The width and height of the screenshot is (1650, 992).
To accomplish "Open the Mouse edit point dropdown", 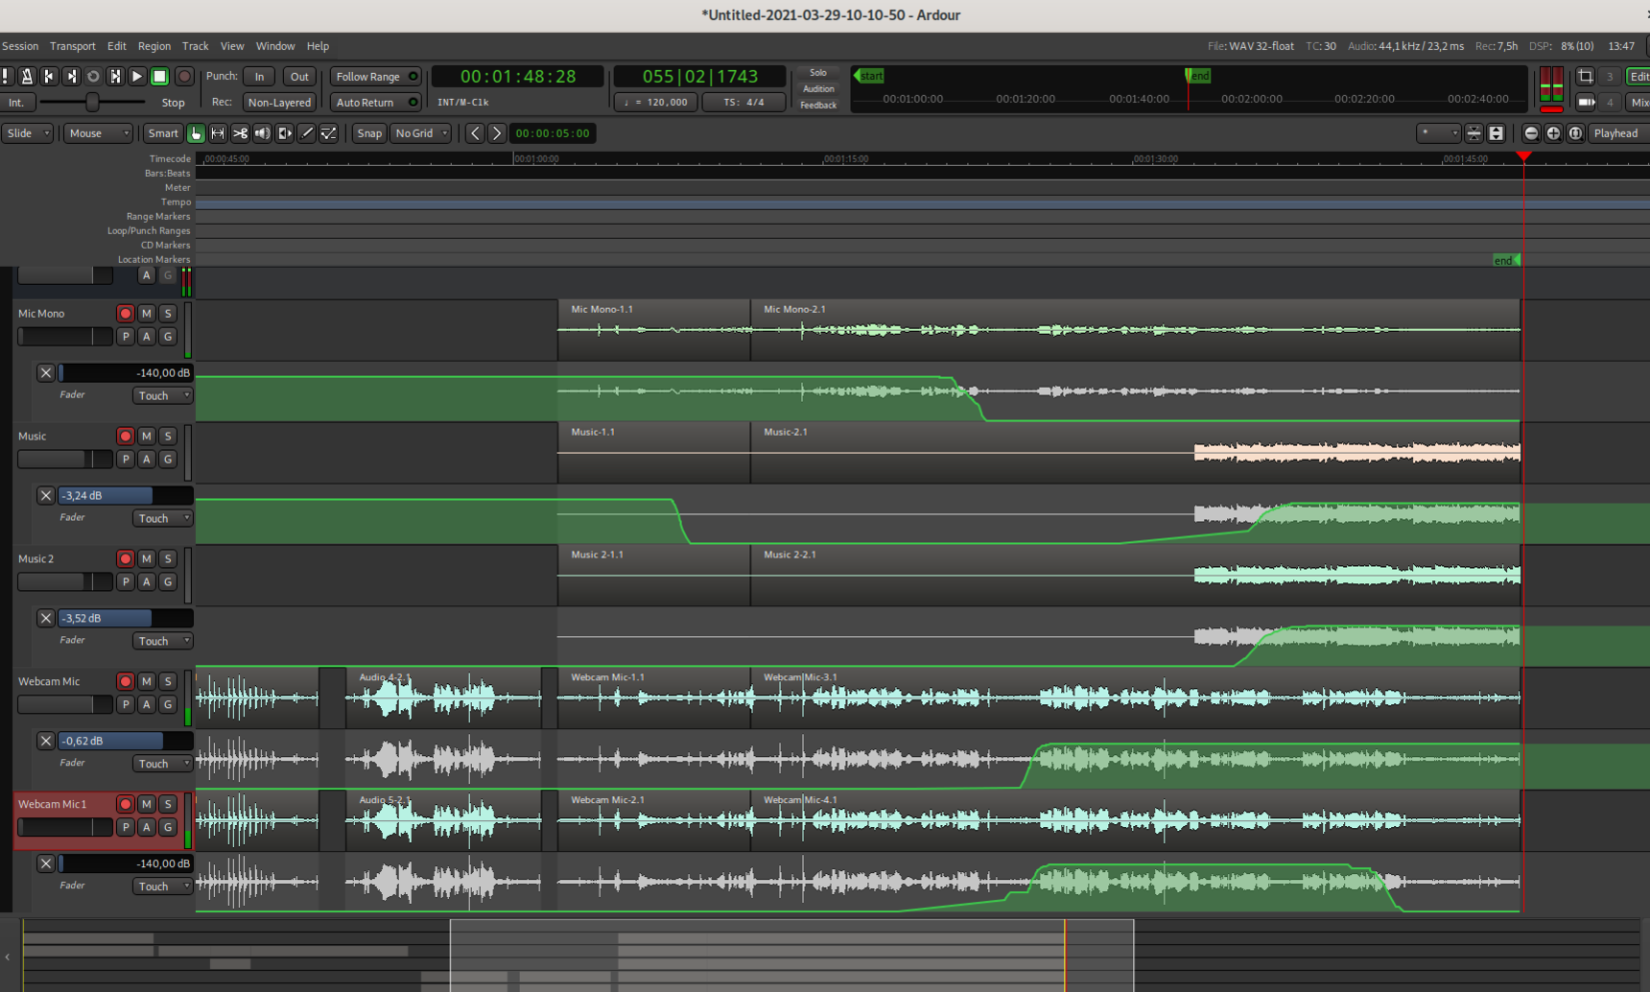I will [x=98, y=133].
